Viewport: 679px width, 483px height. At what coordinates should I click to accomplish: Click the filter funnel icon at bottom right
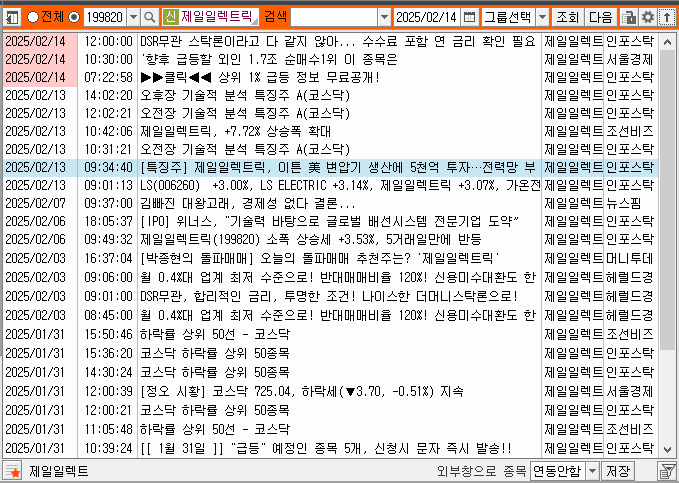(666, 471)
